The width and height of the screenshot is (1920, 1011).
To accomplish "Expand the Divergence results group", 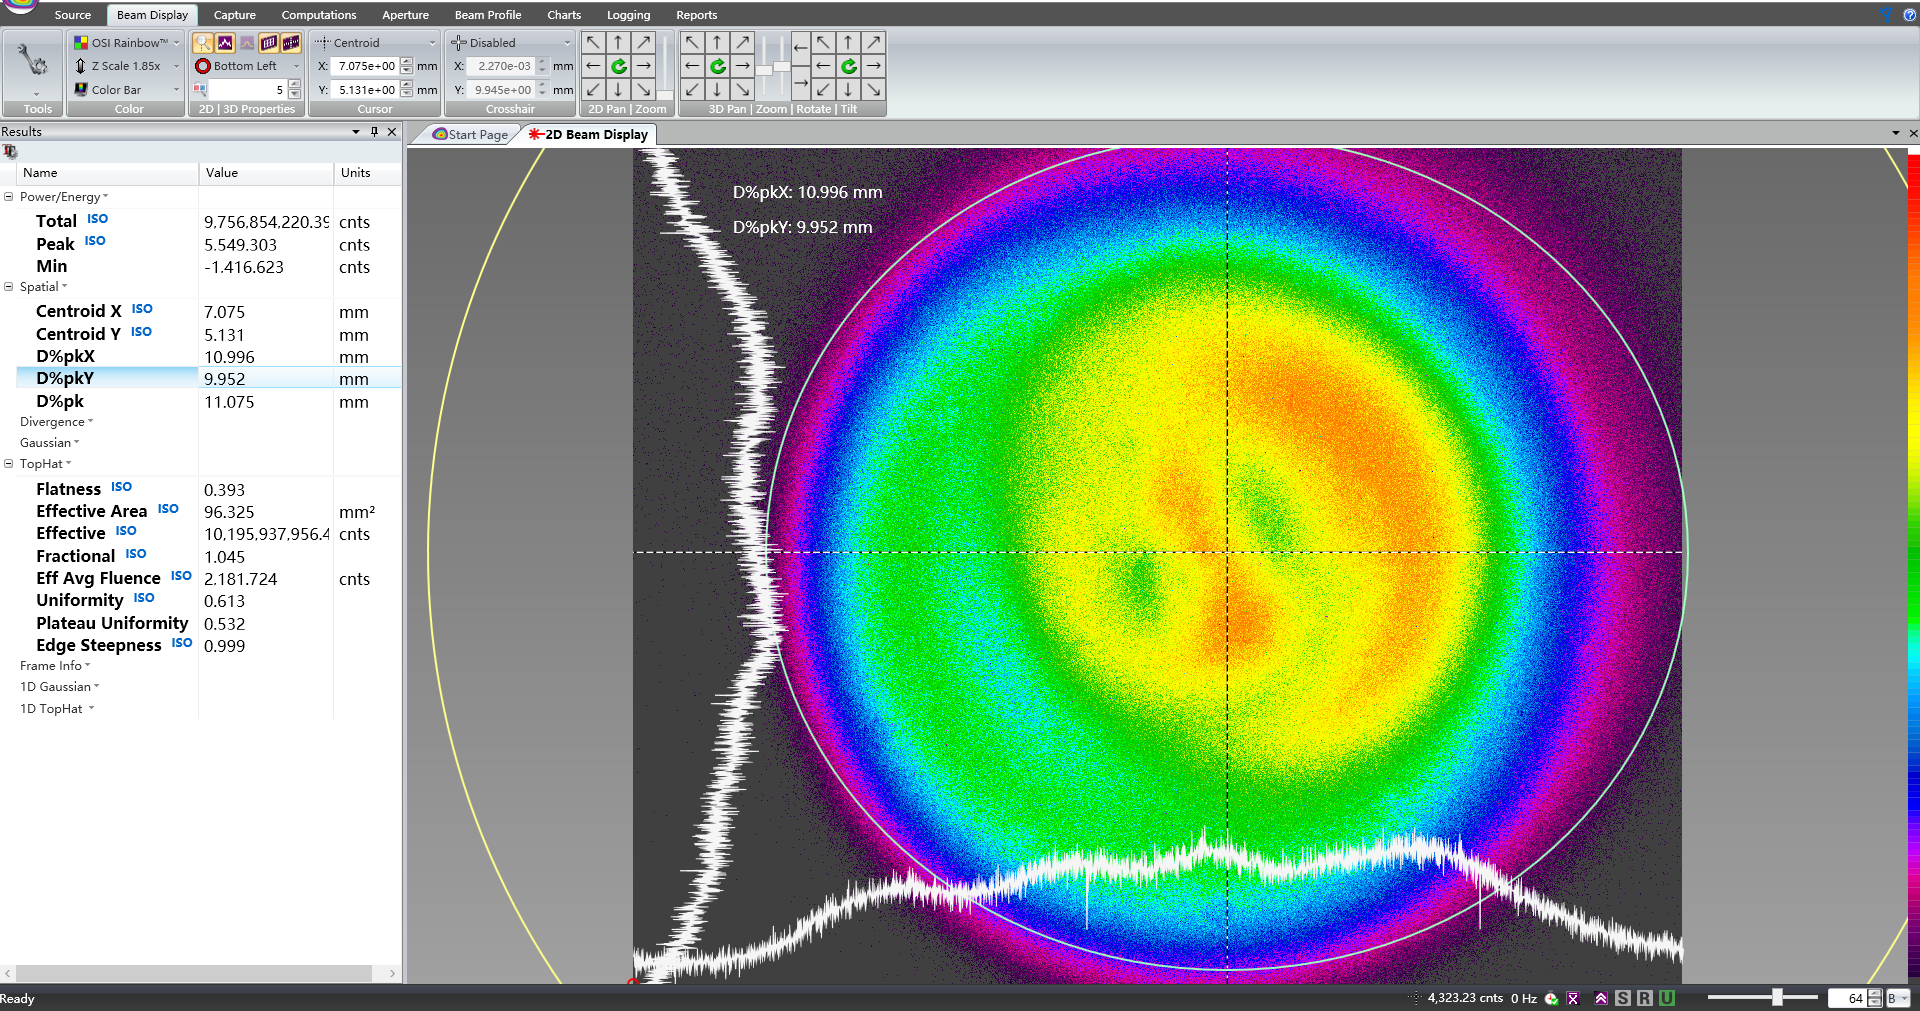I will (56, 422).
